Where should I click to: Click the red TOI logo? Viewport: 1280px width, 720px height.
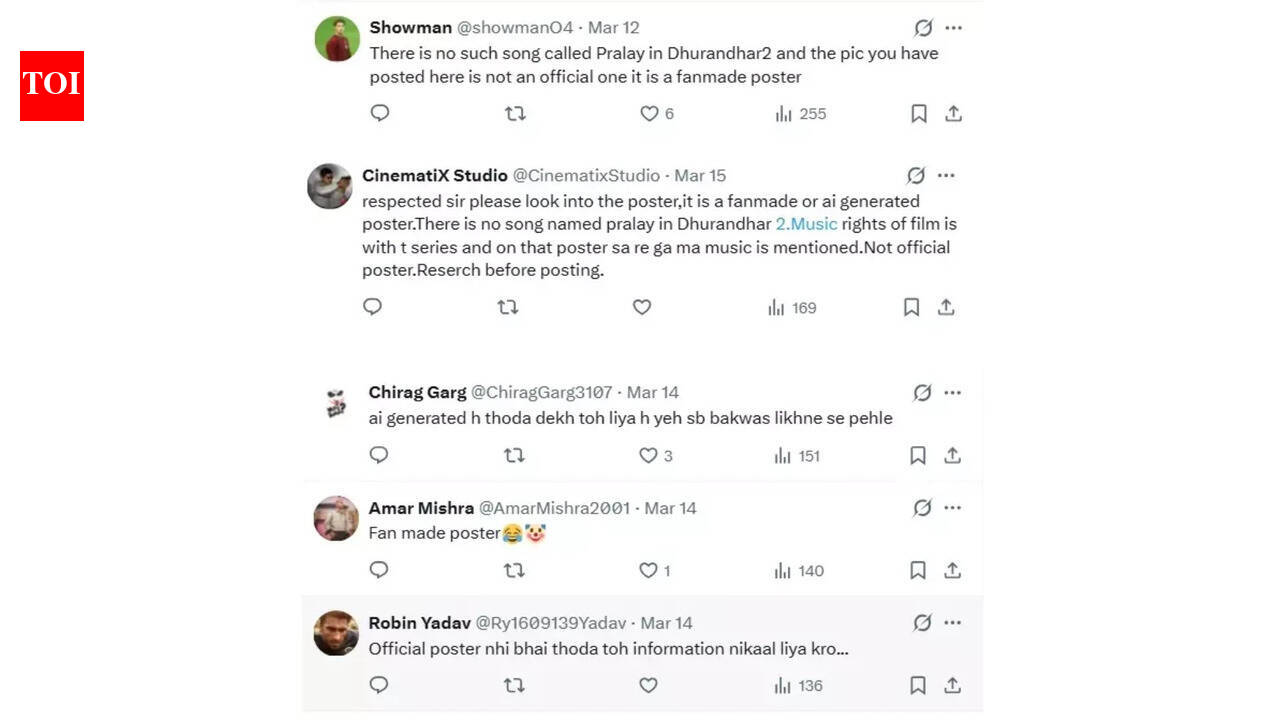(51, 86)
